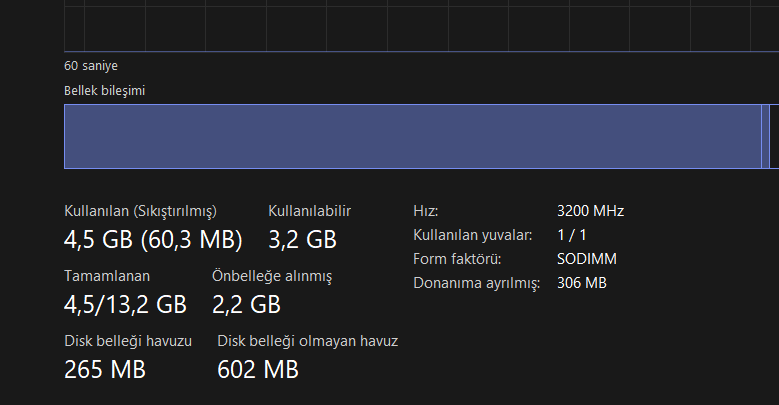Select the 4,5/13,2 GB committed value
779x405 pixels.
(x=125, y=305)
